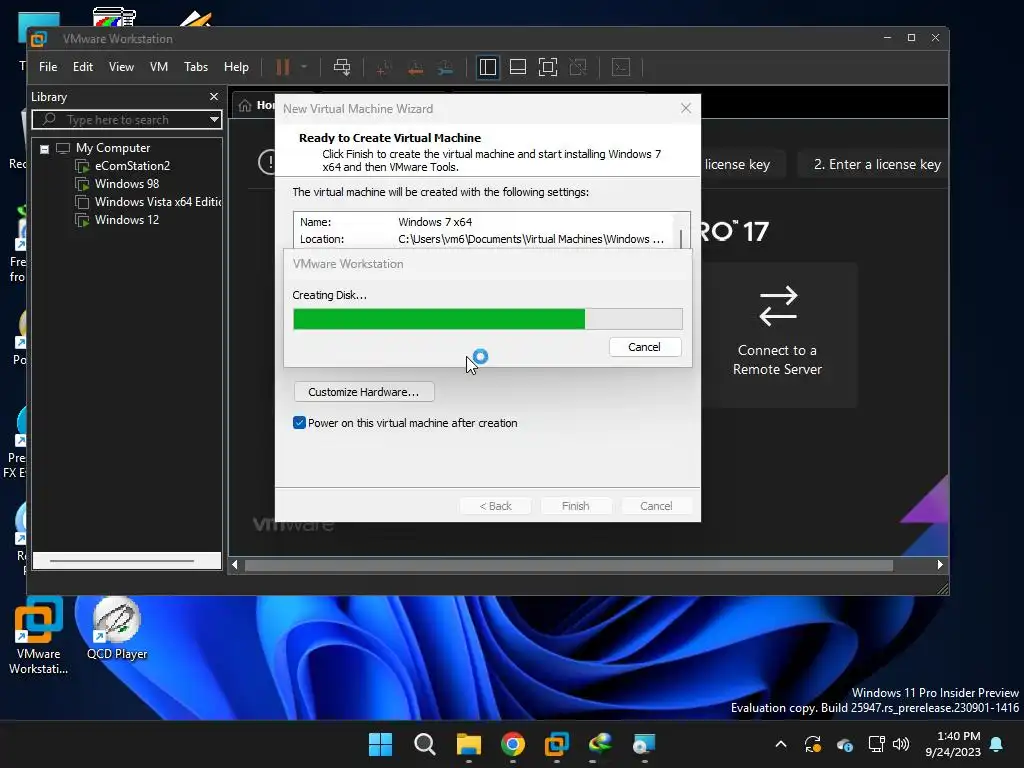Image resolution: width=1024 pixels, height=768 pixels.
Task: Click the settings list scrollbar in wizard
Action: [x=681, y=239]
